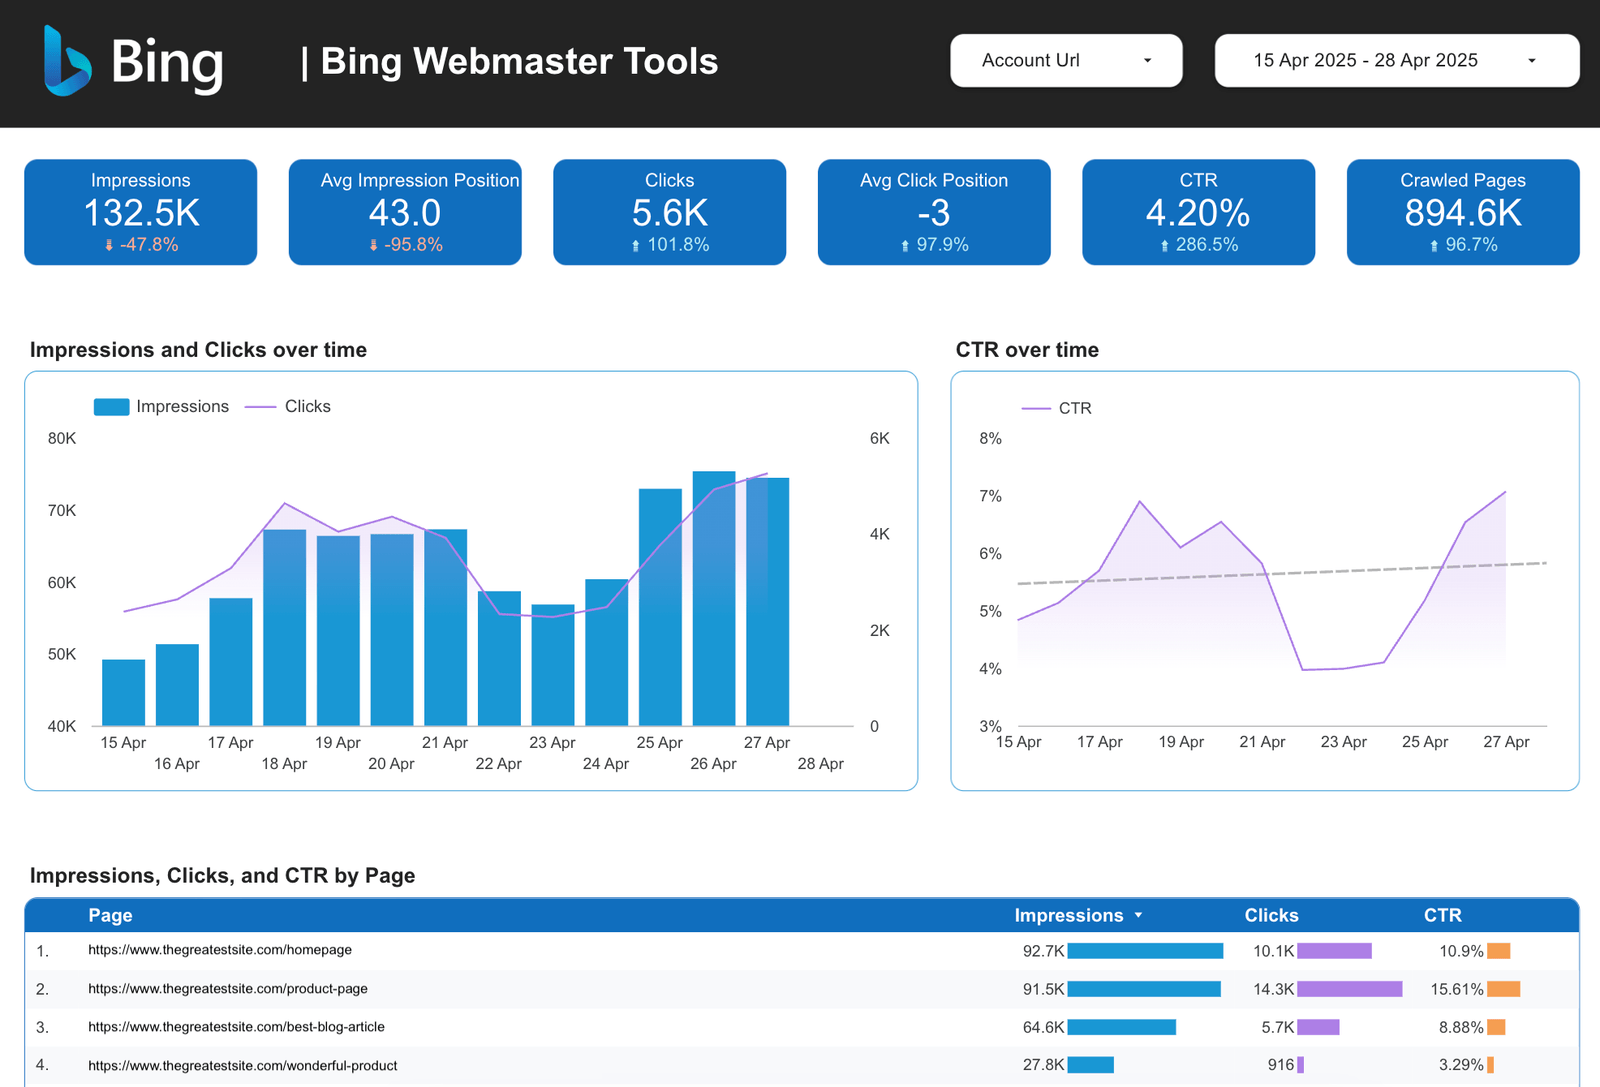Select the CTR scorecard showing 4.20%
The height and width of the screenshot is (1087, 1600).
click(x=1199, y=212)
